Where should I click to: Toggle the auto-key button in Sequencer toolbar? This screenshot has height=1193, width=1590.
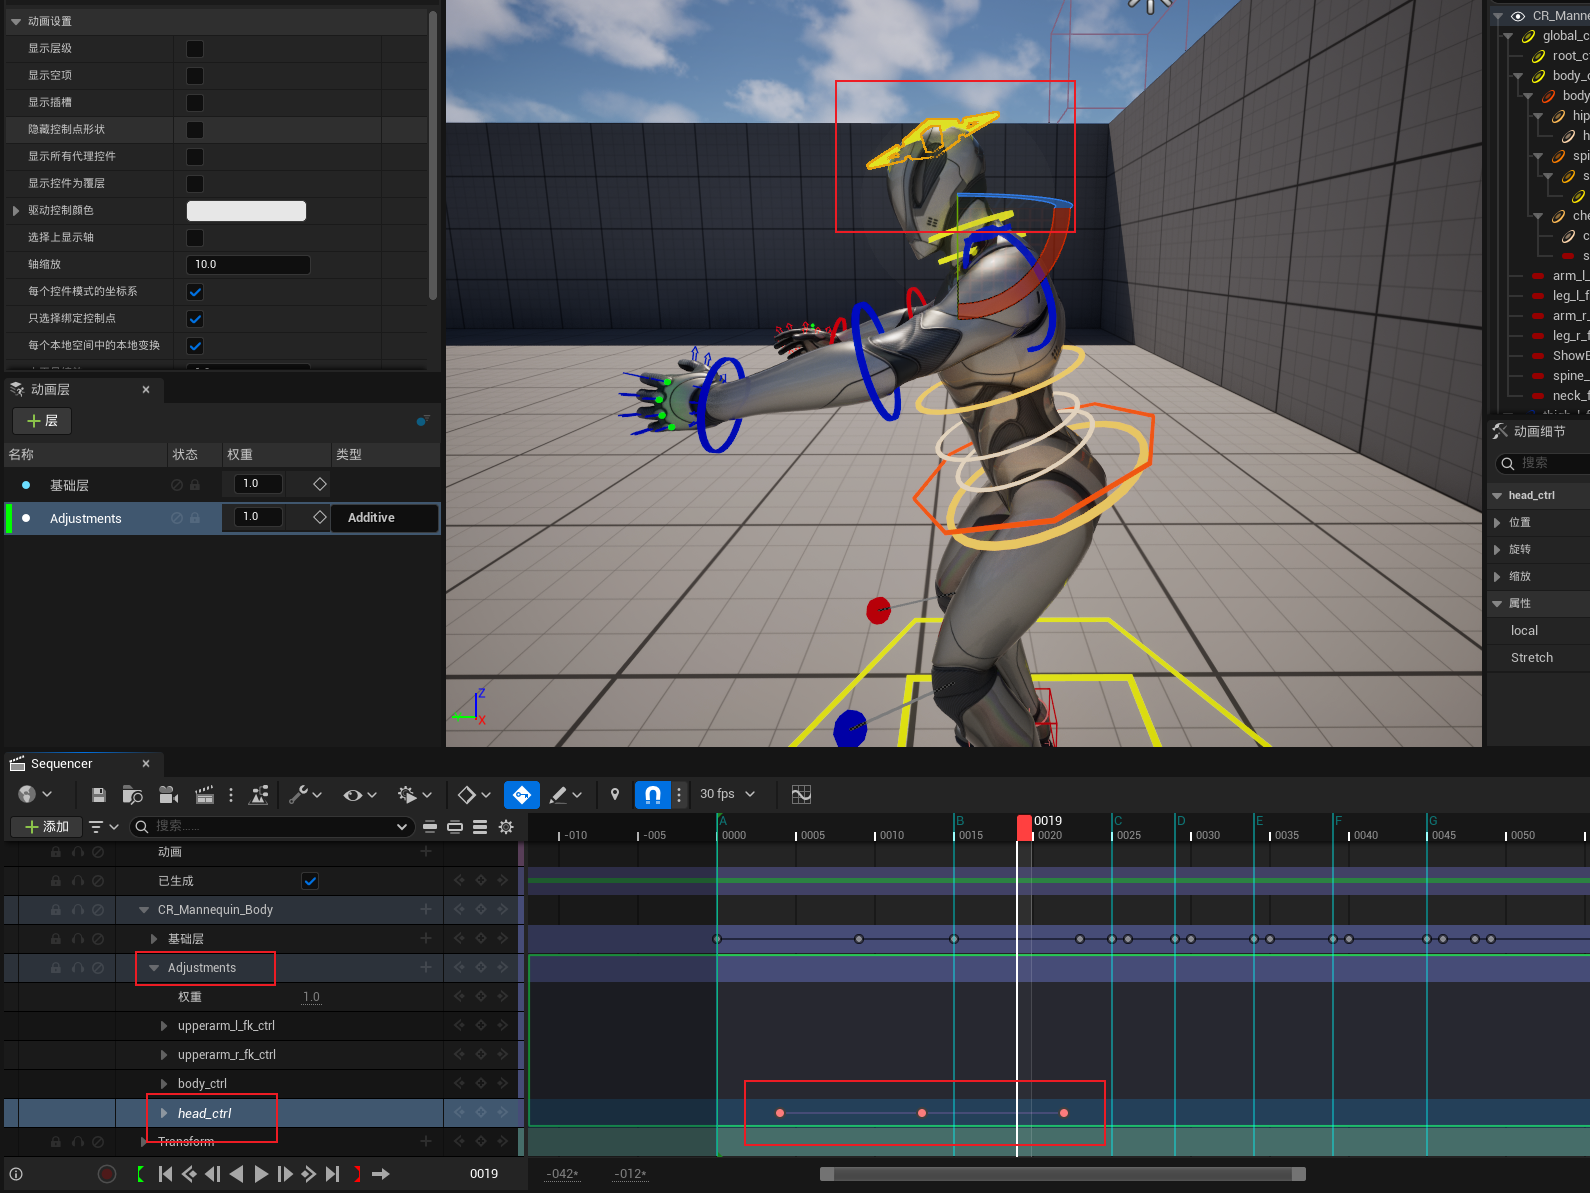click(522, 795)
